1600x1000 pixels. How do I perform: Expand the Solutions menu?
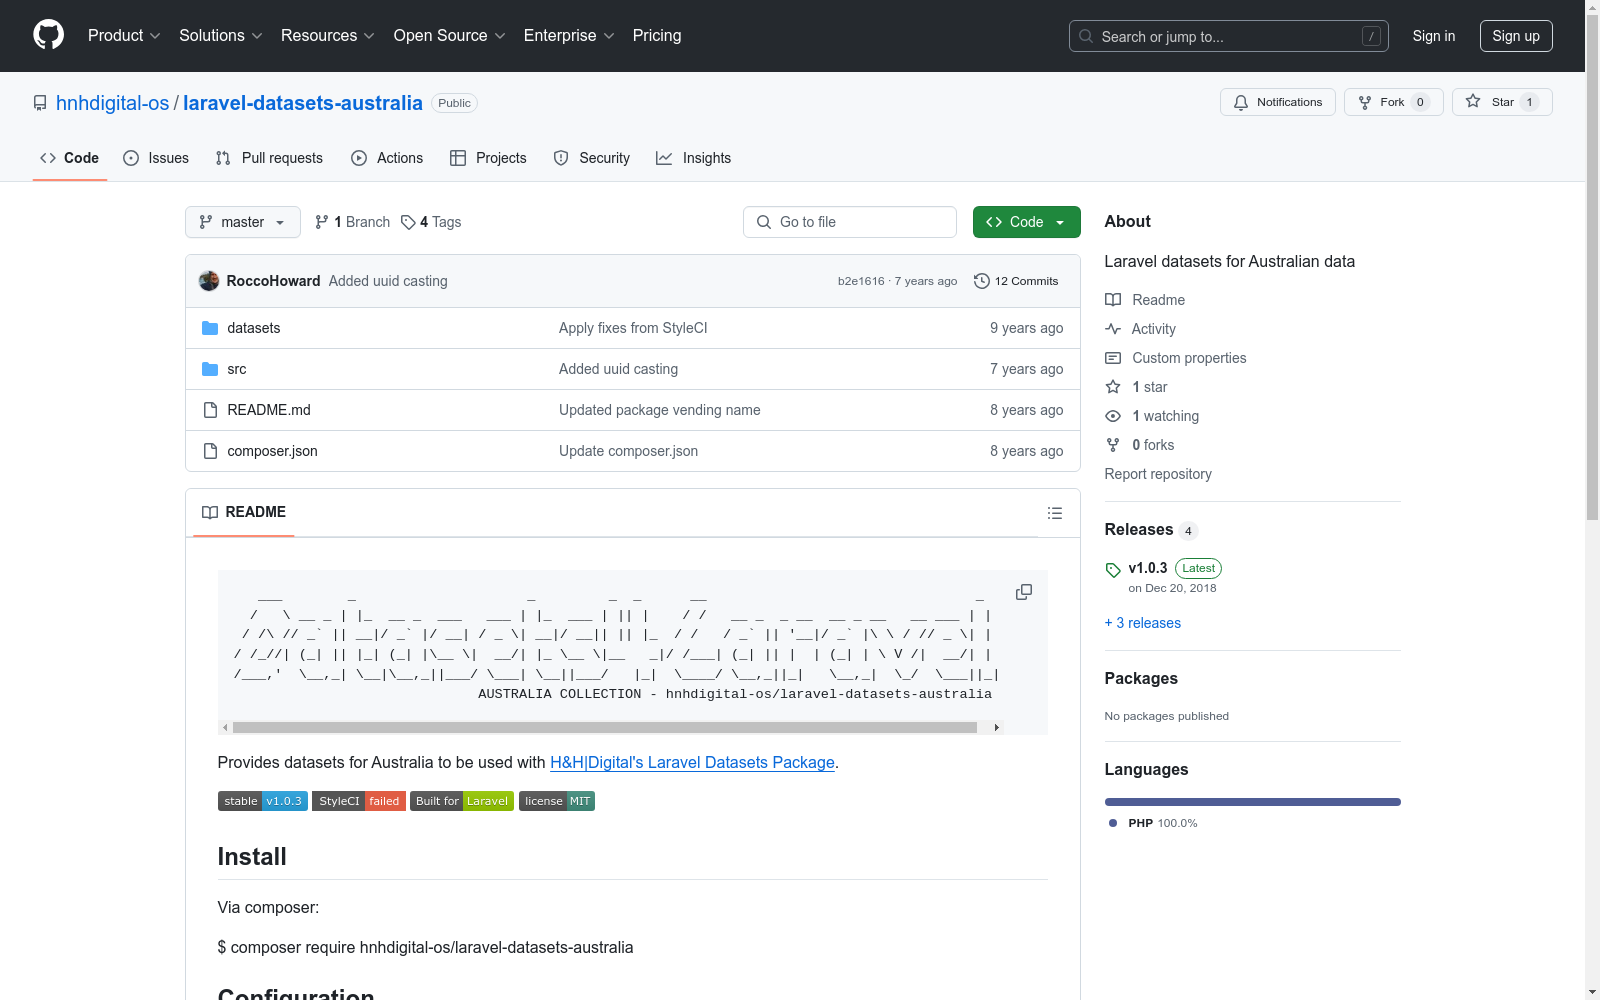tap(221, 35)
